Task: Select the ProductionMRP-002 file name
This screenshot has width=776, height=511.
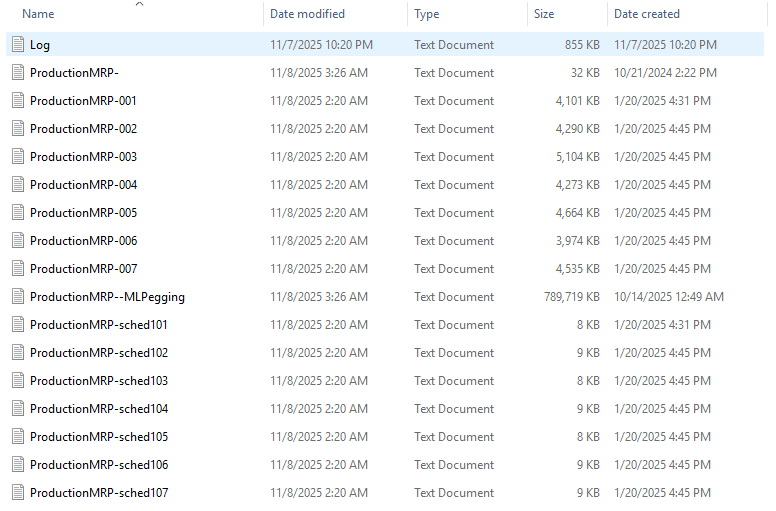Action: 84,129
